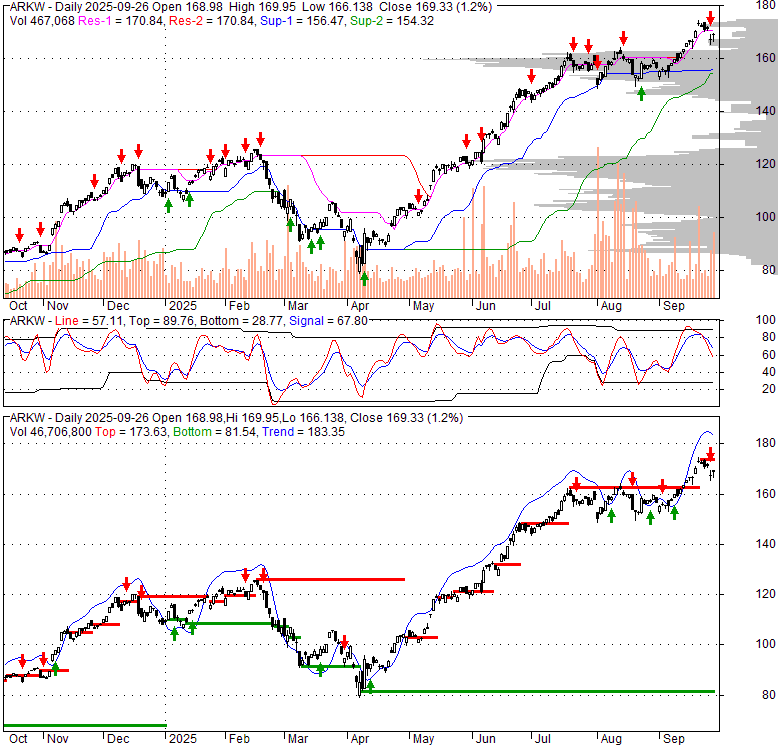Click the 100 price label on top chart
Image resolution: width=780 pixels, height=745 pixels.
tap(765, 217)
